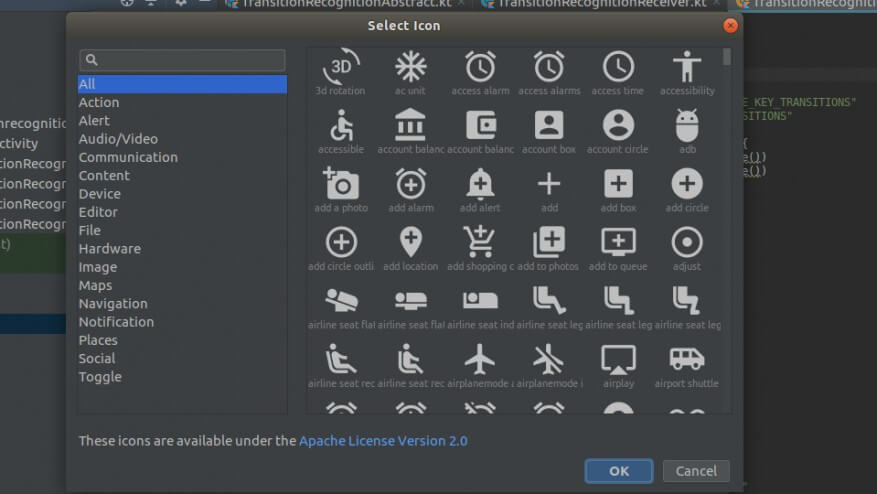Screen dimensions: 877x494
Task: Choose the account balance wallet icon
Action: click(481, 125)
